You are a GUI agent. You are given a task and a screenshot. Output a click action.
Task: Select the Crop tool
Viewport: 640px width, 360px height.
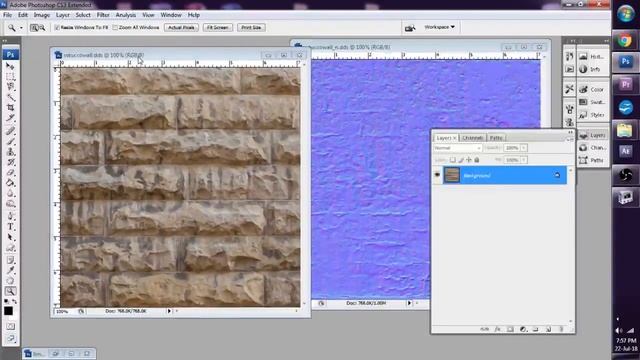pyautogui.click(x=10, y=108)
